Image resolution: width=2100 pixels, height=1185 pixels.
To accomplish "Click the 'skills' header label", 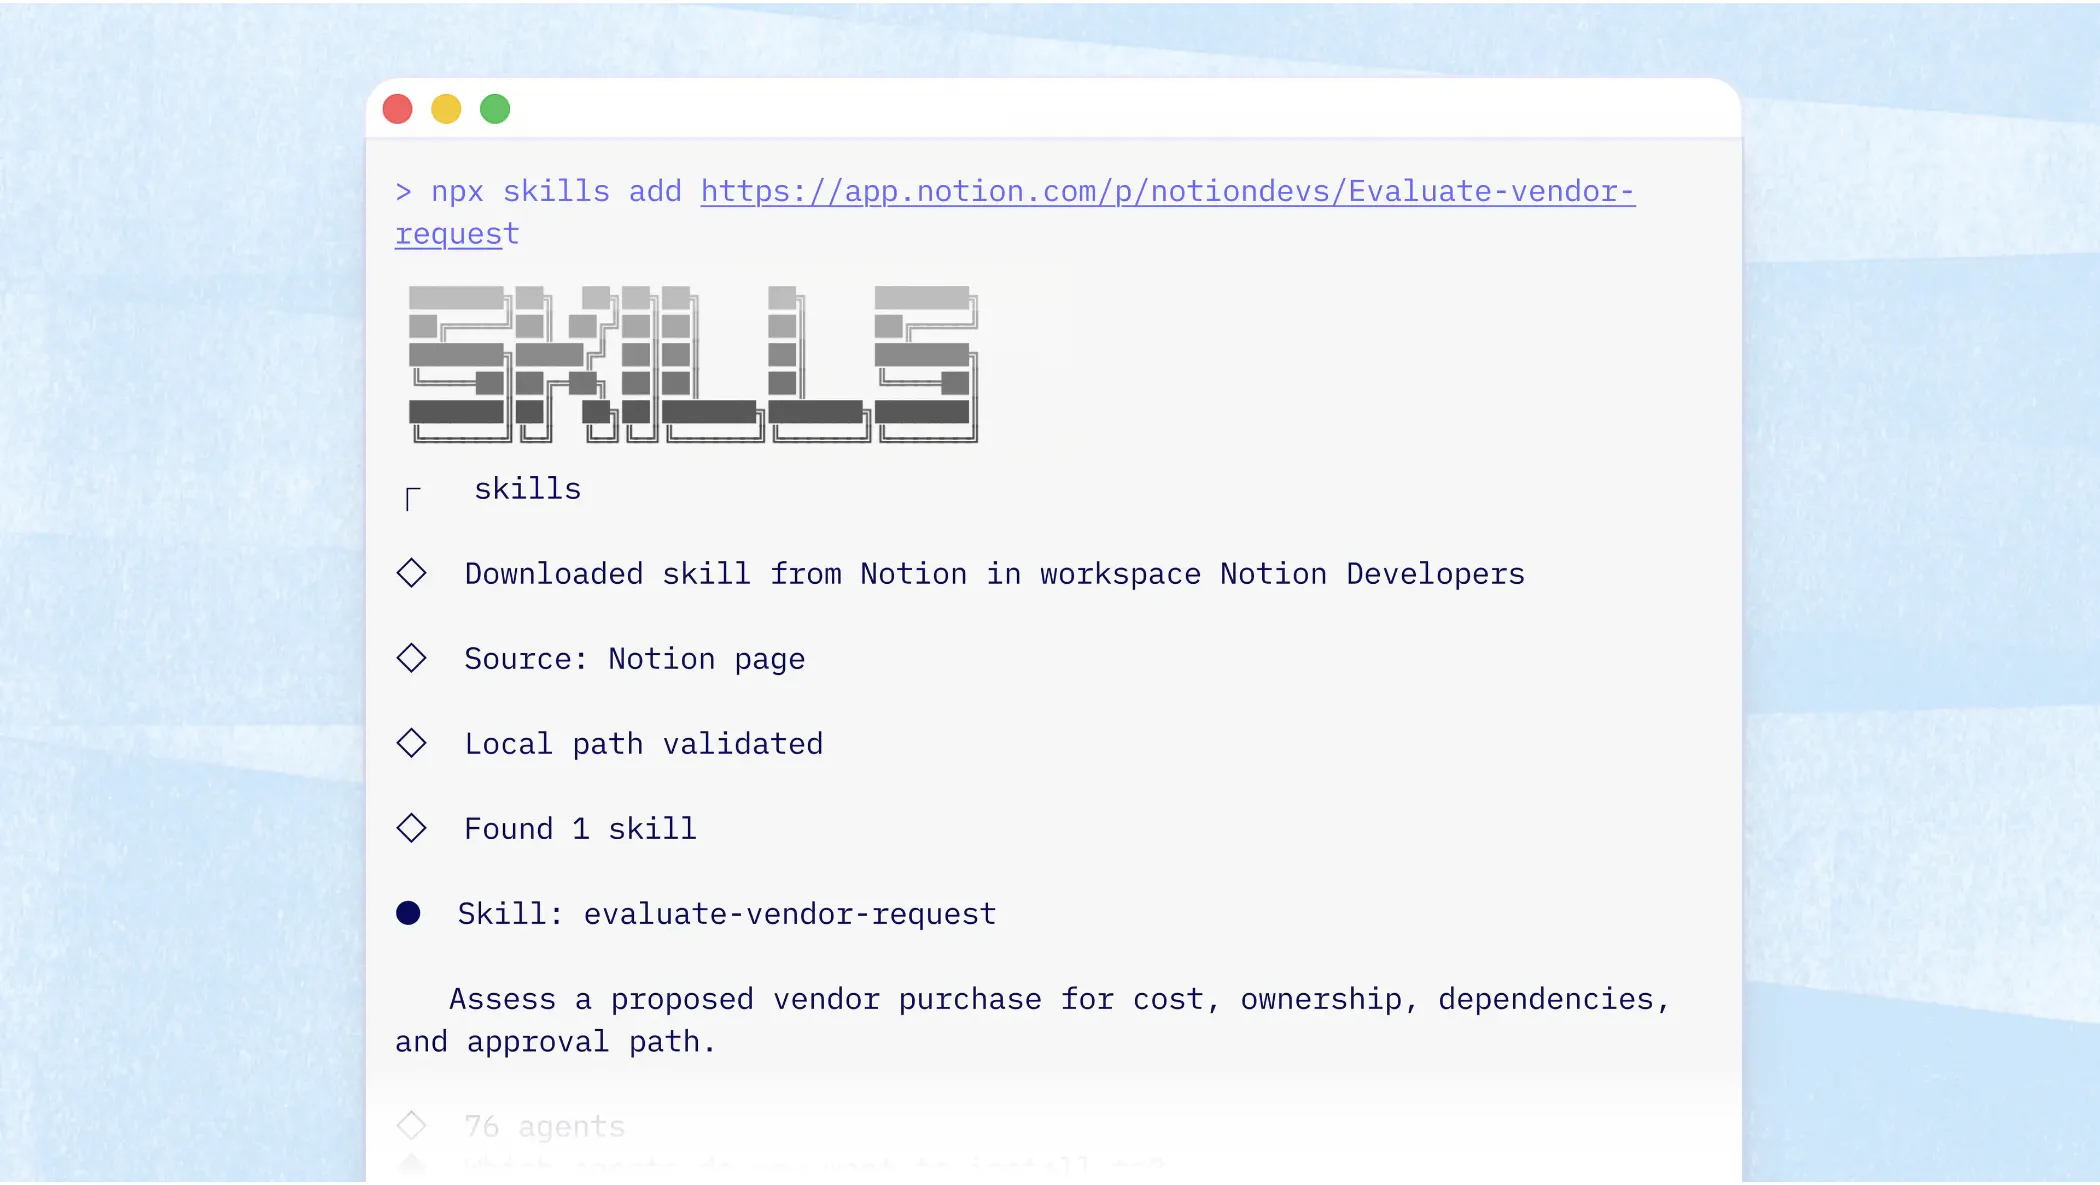I will tap(527, 489).
